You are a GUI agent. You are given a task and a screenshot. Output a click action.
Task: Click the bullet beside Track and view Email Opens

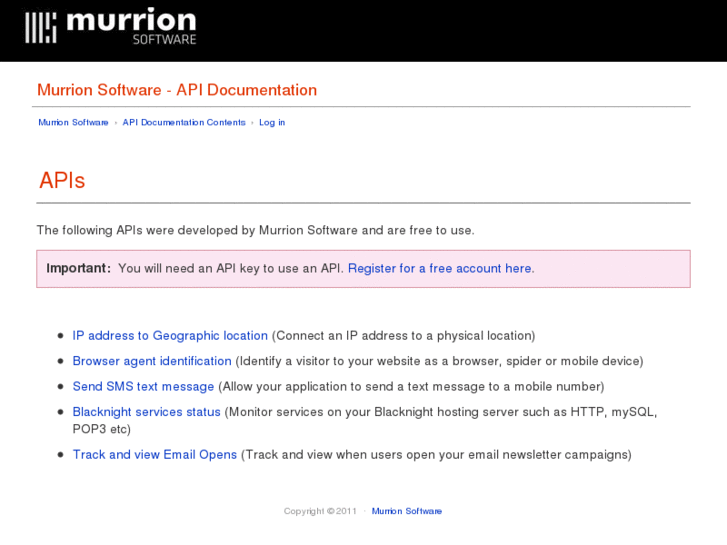coord(62,455)
